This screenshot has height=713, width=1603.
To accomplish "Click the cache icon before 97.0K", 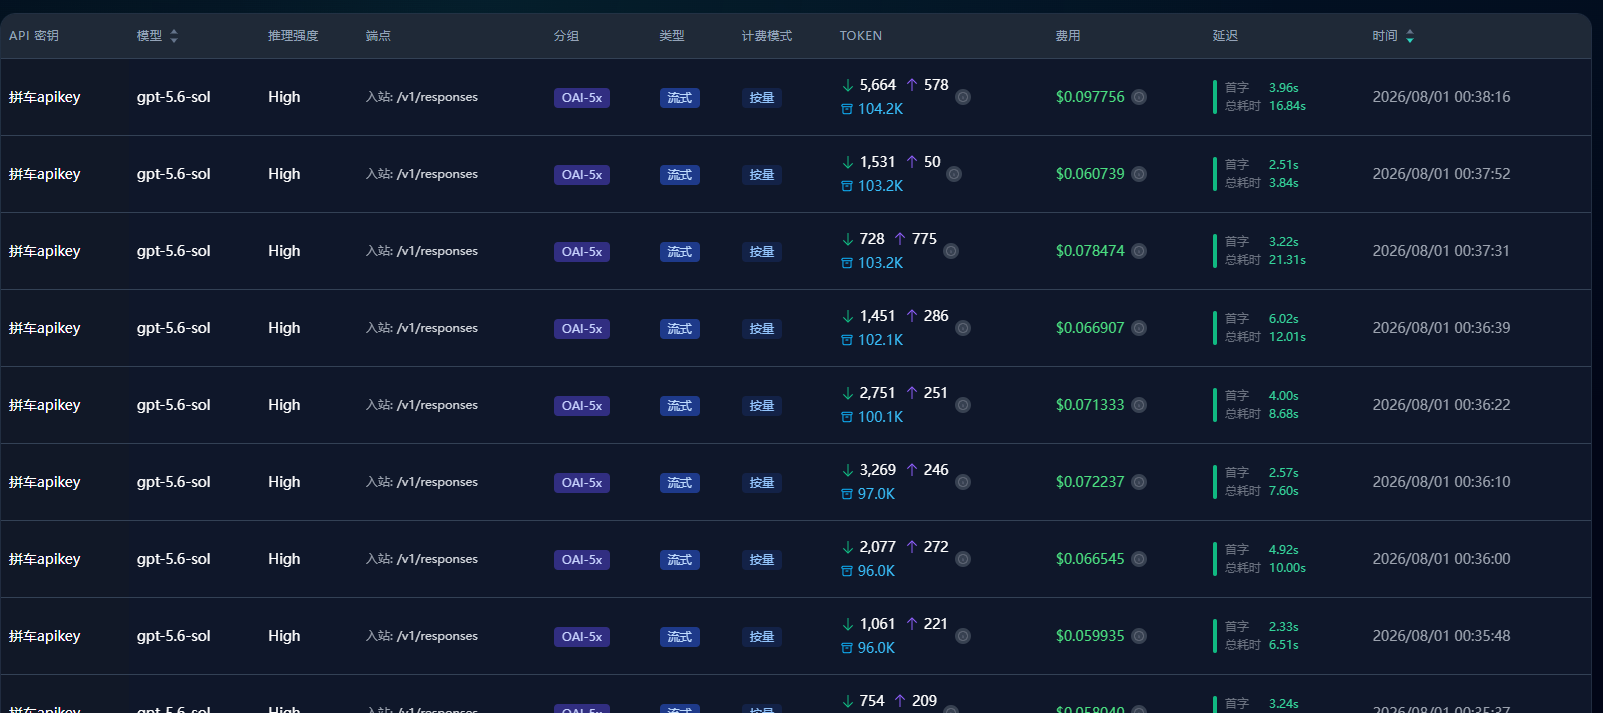I will coord(847,494).
